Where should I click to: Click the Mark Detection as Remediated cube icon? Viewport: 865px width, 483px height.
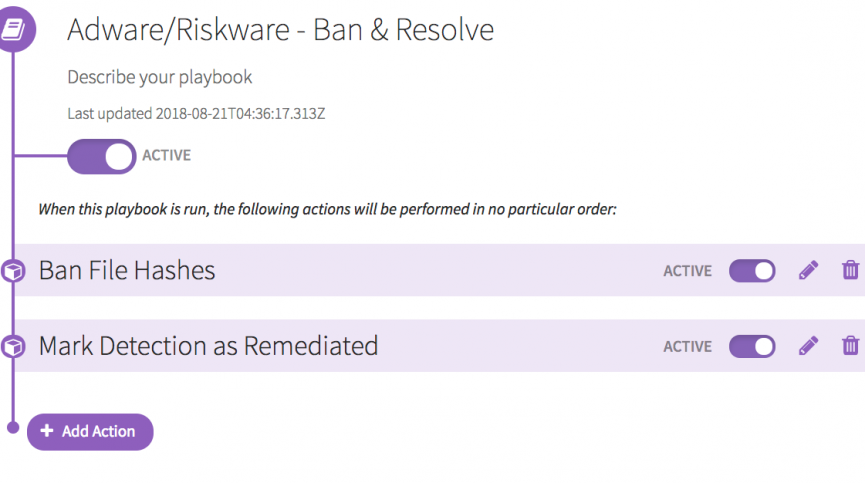(13, 347)
